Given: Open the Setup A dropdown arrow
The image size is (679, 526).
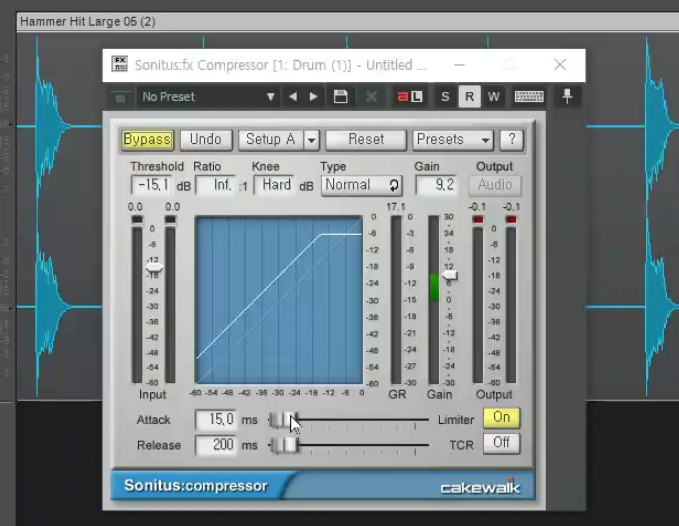Looking at the screenshot, I should 311,140.
